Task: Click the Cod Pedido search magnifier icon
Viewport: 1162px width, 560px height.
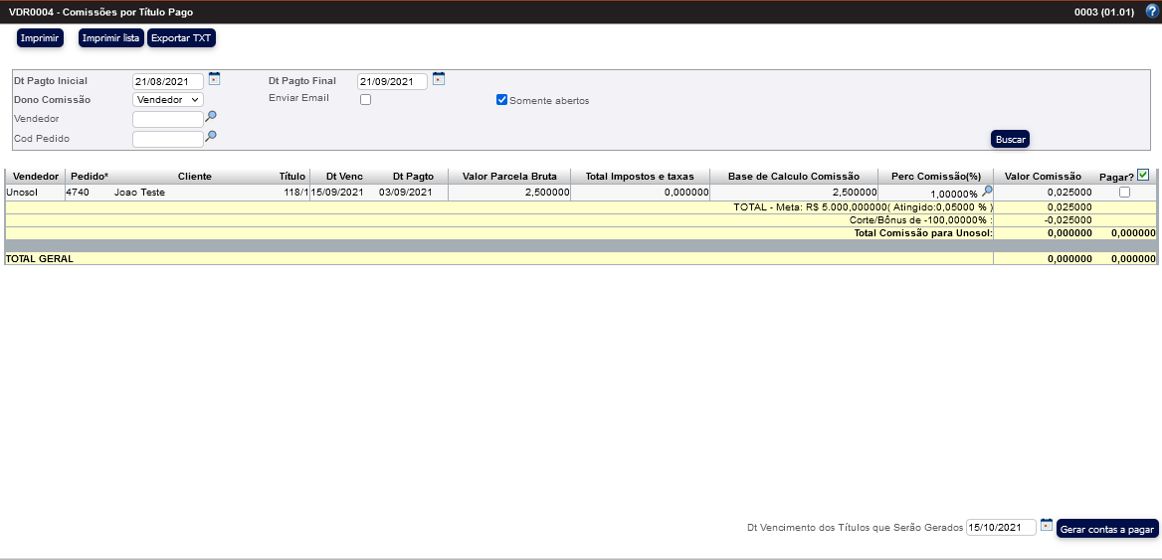Action: (x=211, y=136)
